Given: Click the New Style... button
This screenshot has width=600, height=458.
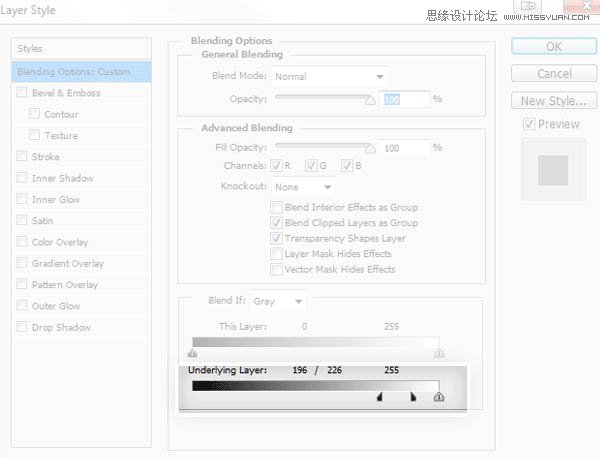Looking at the screenshot, I should [x=554, y=100].
